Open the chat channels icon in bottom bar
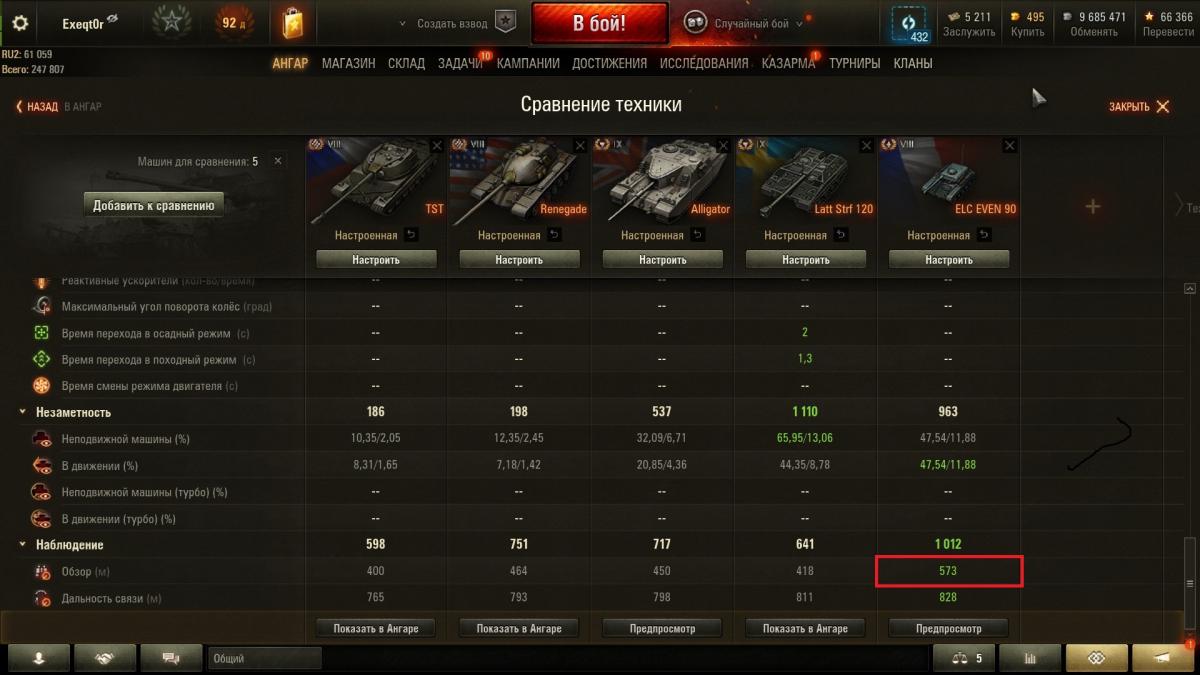 169,658
